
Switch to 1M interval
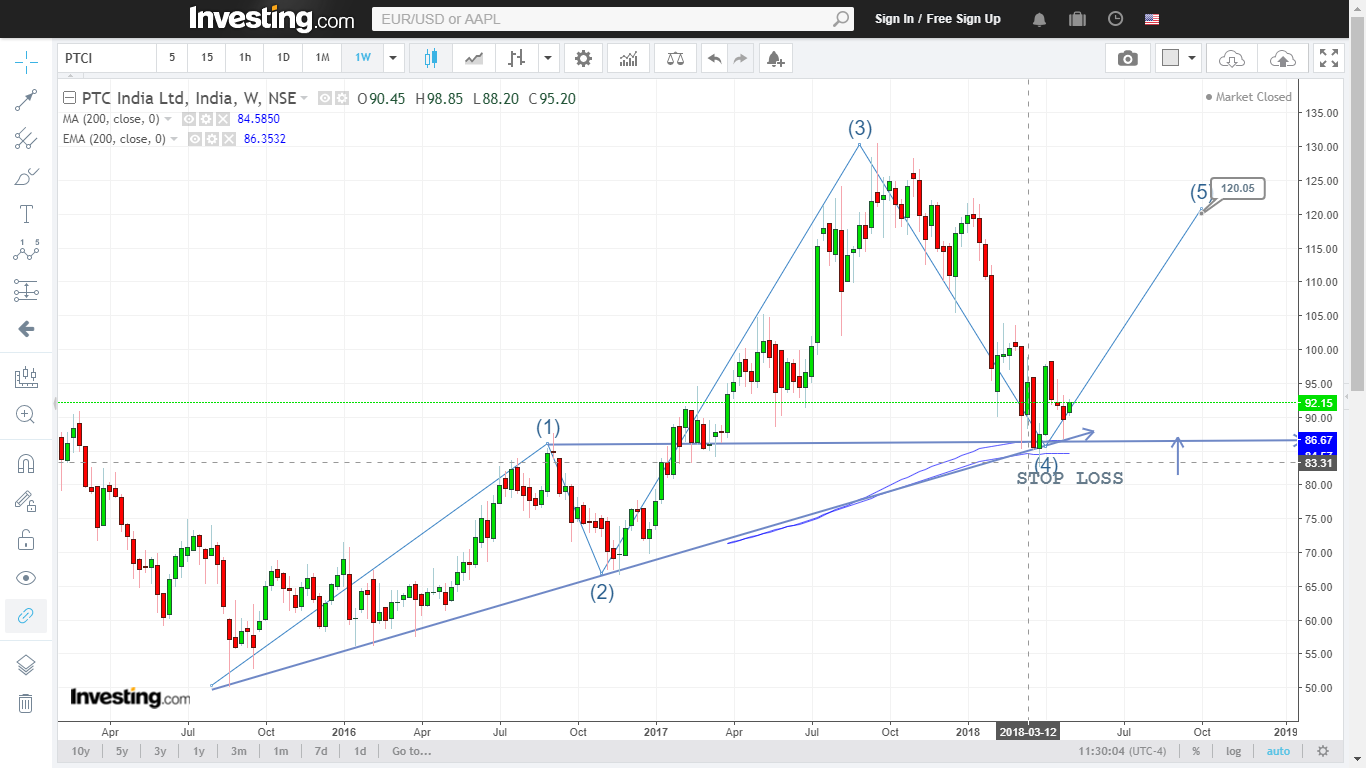[322, 58]
